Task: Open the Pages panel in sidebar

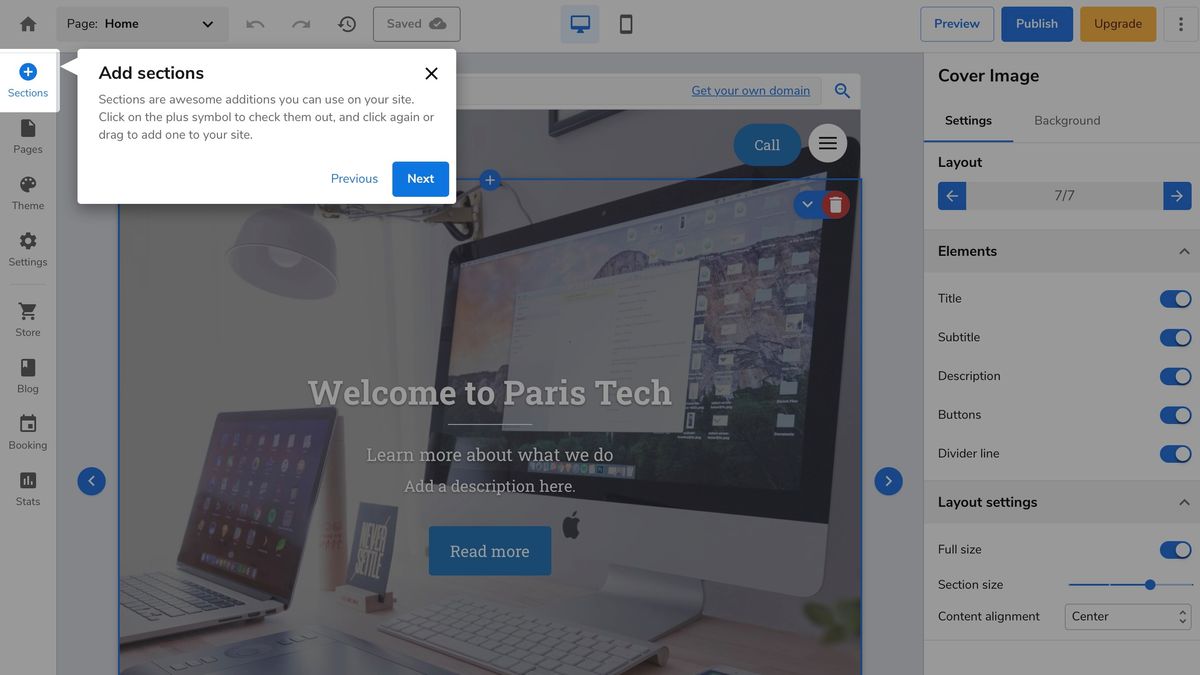Action: click(27, 135)
